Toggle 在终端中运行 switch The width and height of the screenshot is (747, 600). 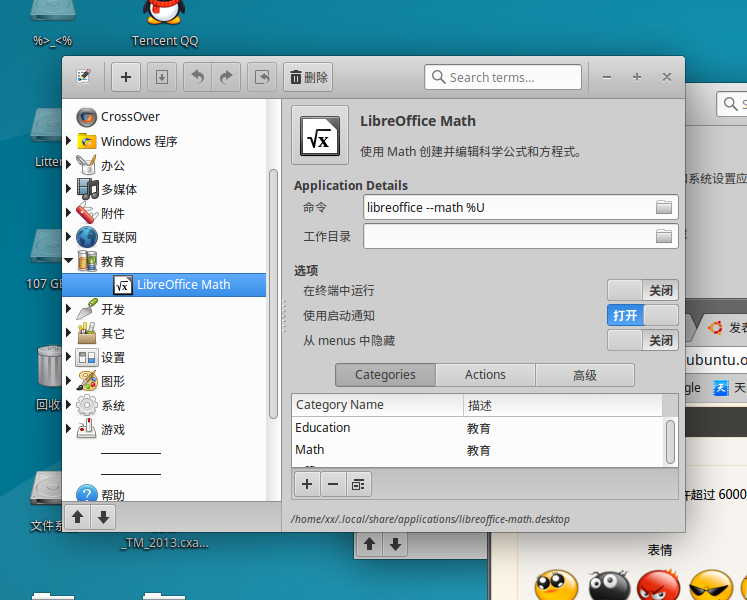(643, 290)
